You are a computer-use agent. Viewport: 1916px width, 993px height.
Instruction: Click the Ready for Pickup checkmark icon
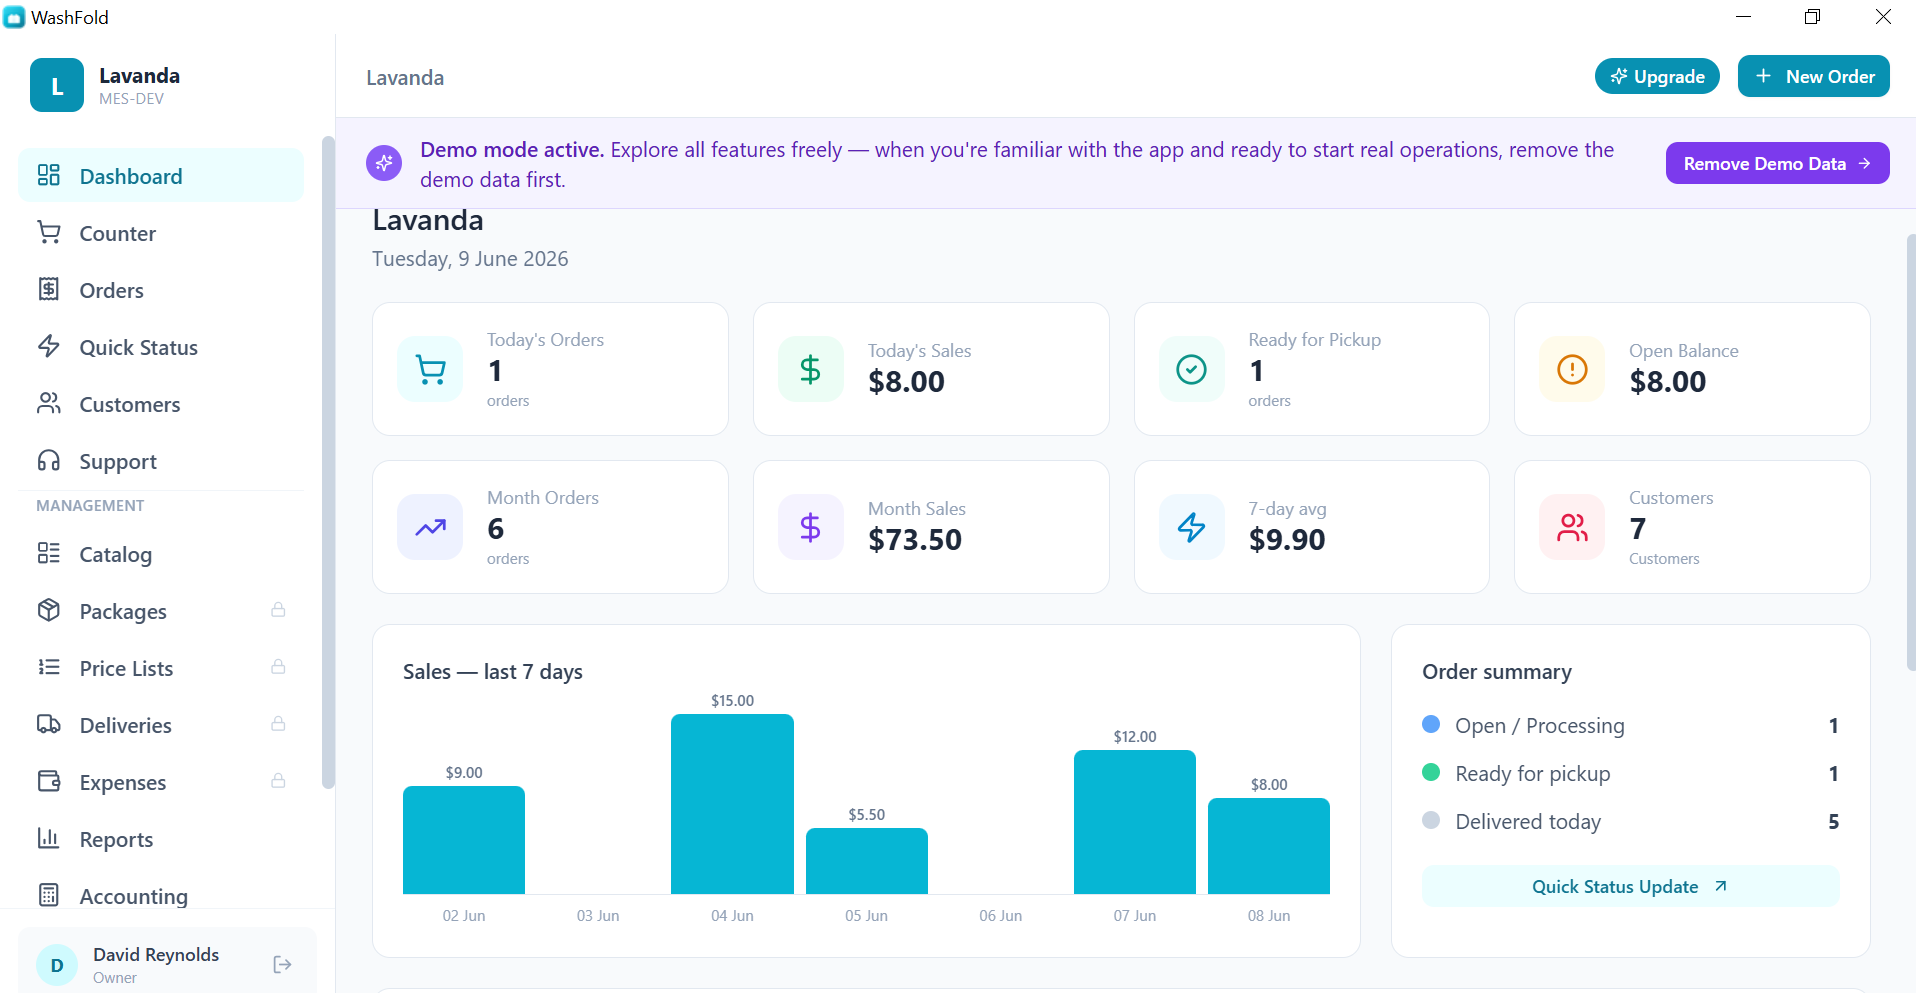[x=1191, y=369]
